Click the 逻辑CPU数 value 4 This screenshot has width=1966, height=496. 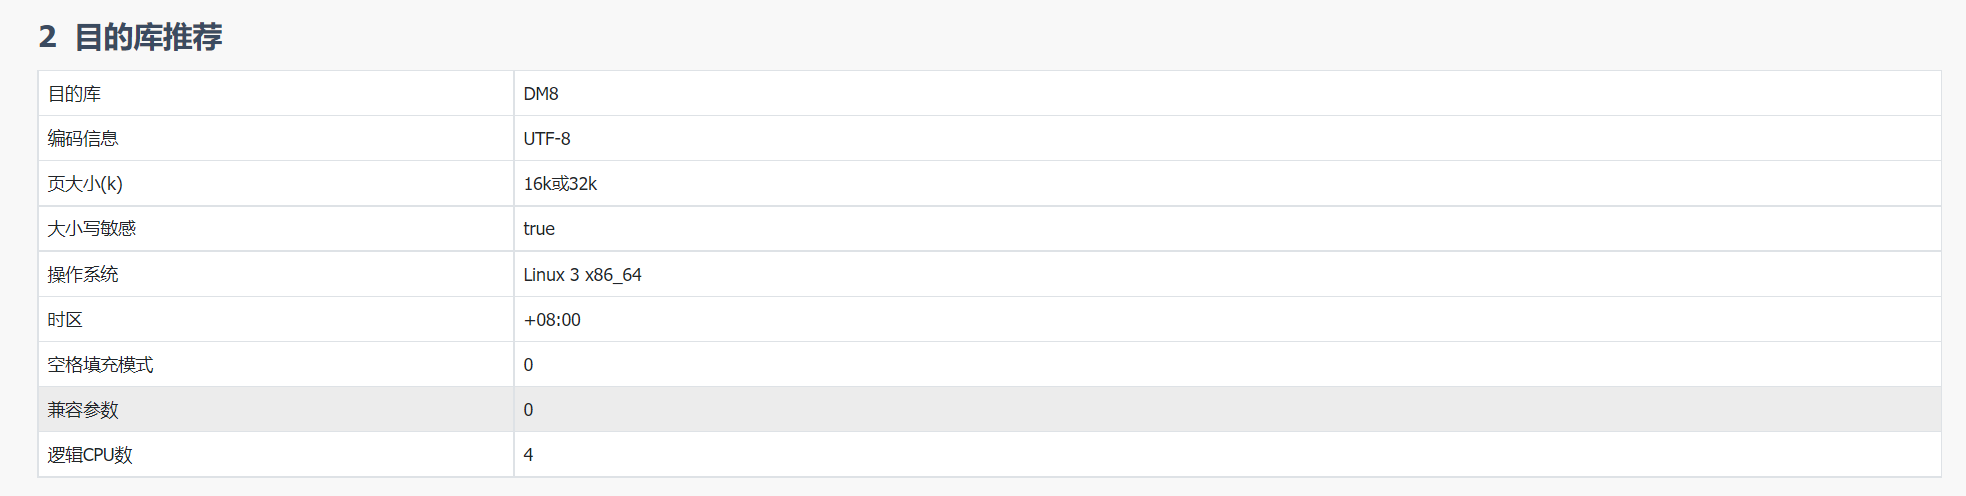click(528, 454)
